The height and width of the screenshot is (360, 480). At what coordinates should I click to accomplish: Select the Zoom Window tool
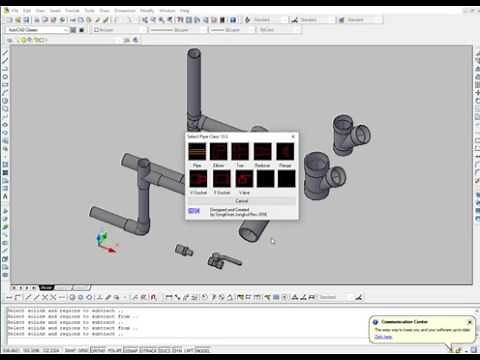161,20
